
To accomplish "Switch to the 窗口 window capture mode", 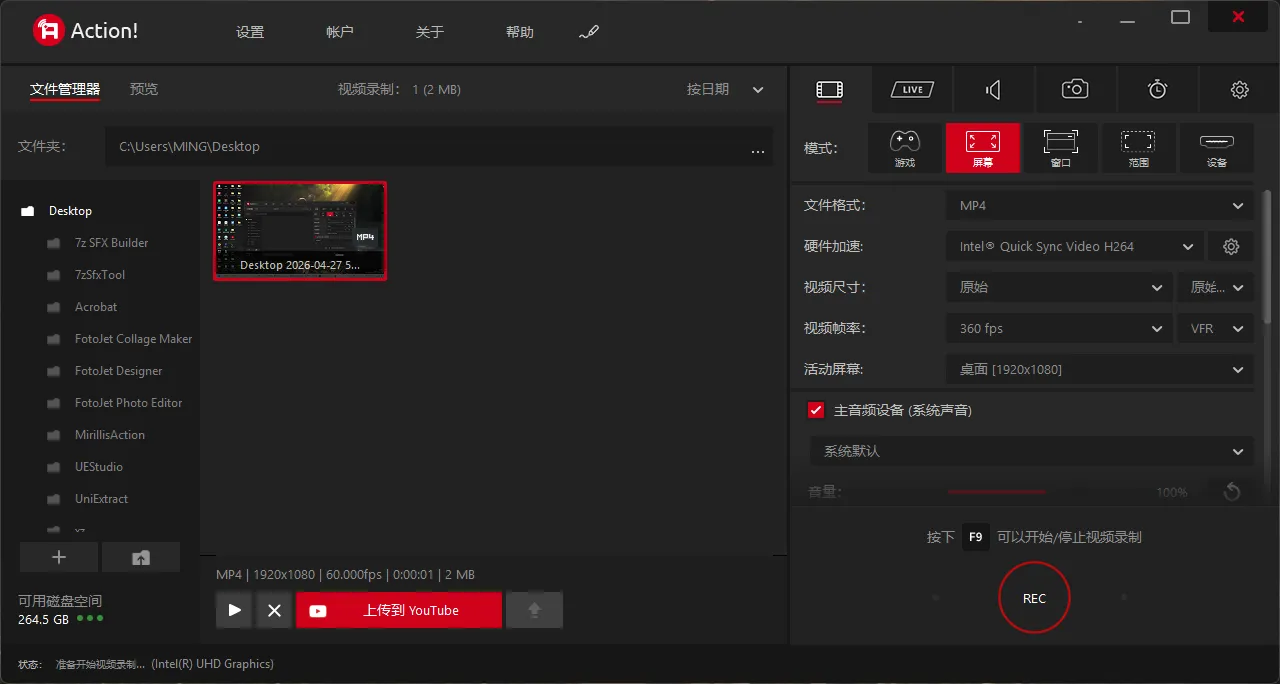I will tap(1060, 147).
